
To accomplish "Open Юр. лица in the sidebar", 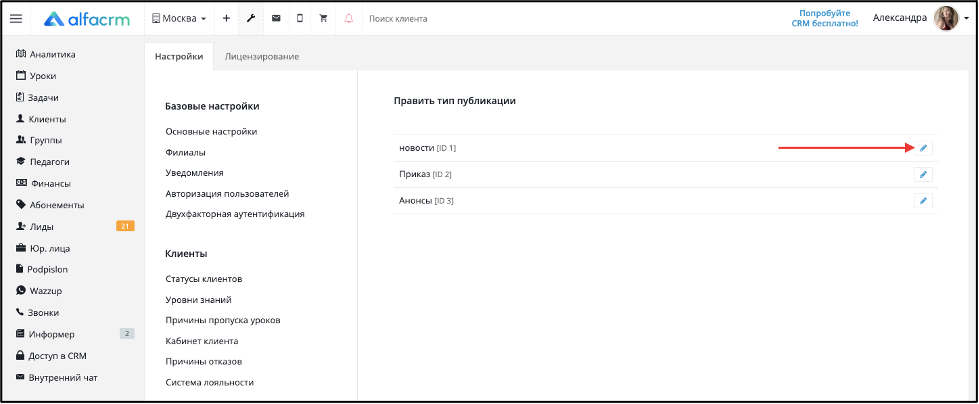I will pyautogui.click(x=42, y=249).
